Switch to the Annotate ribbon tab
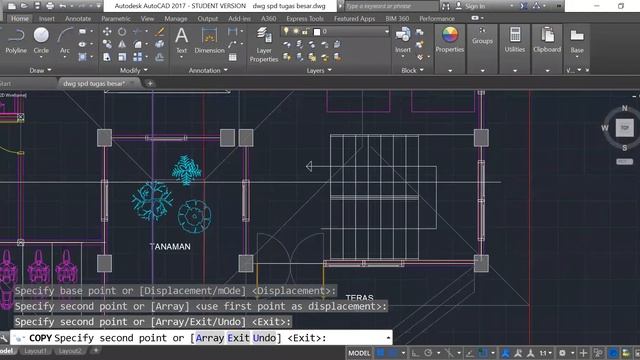The image size is (640, 360). [x=78, y=18]
